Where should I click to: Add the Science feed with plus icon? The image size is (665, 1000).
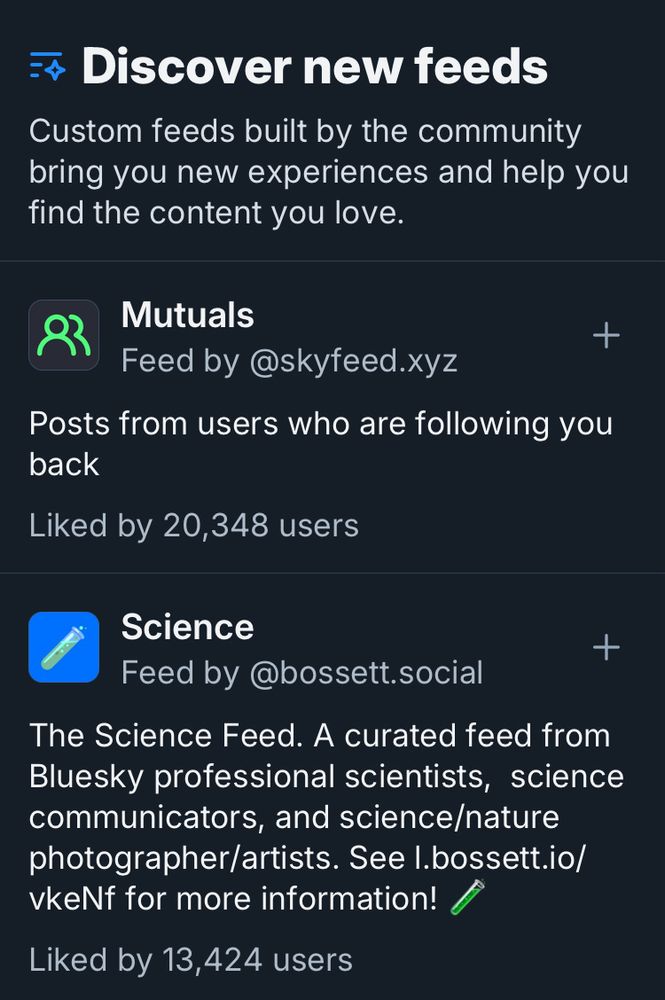(x=606, y=648)
